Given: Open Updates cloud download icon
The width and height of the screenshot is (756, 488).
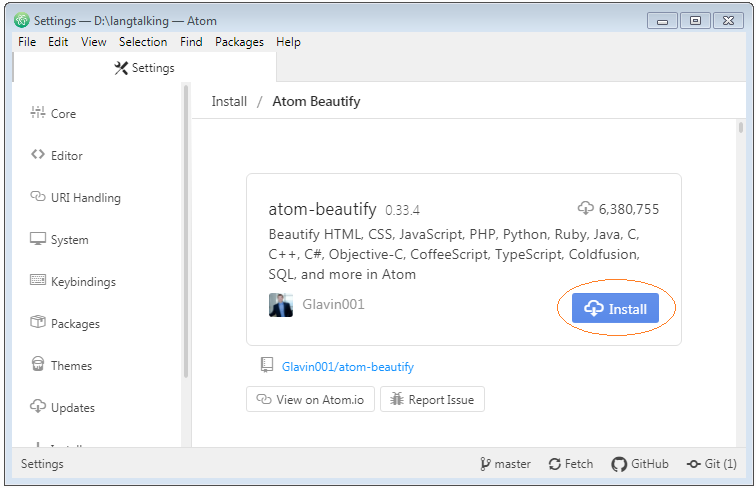Looking at the screenshot, I should click(38, 407).
